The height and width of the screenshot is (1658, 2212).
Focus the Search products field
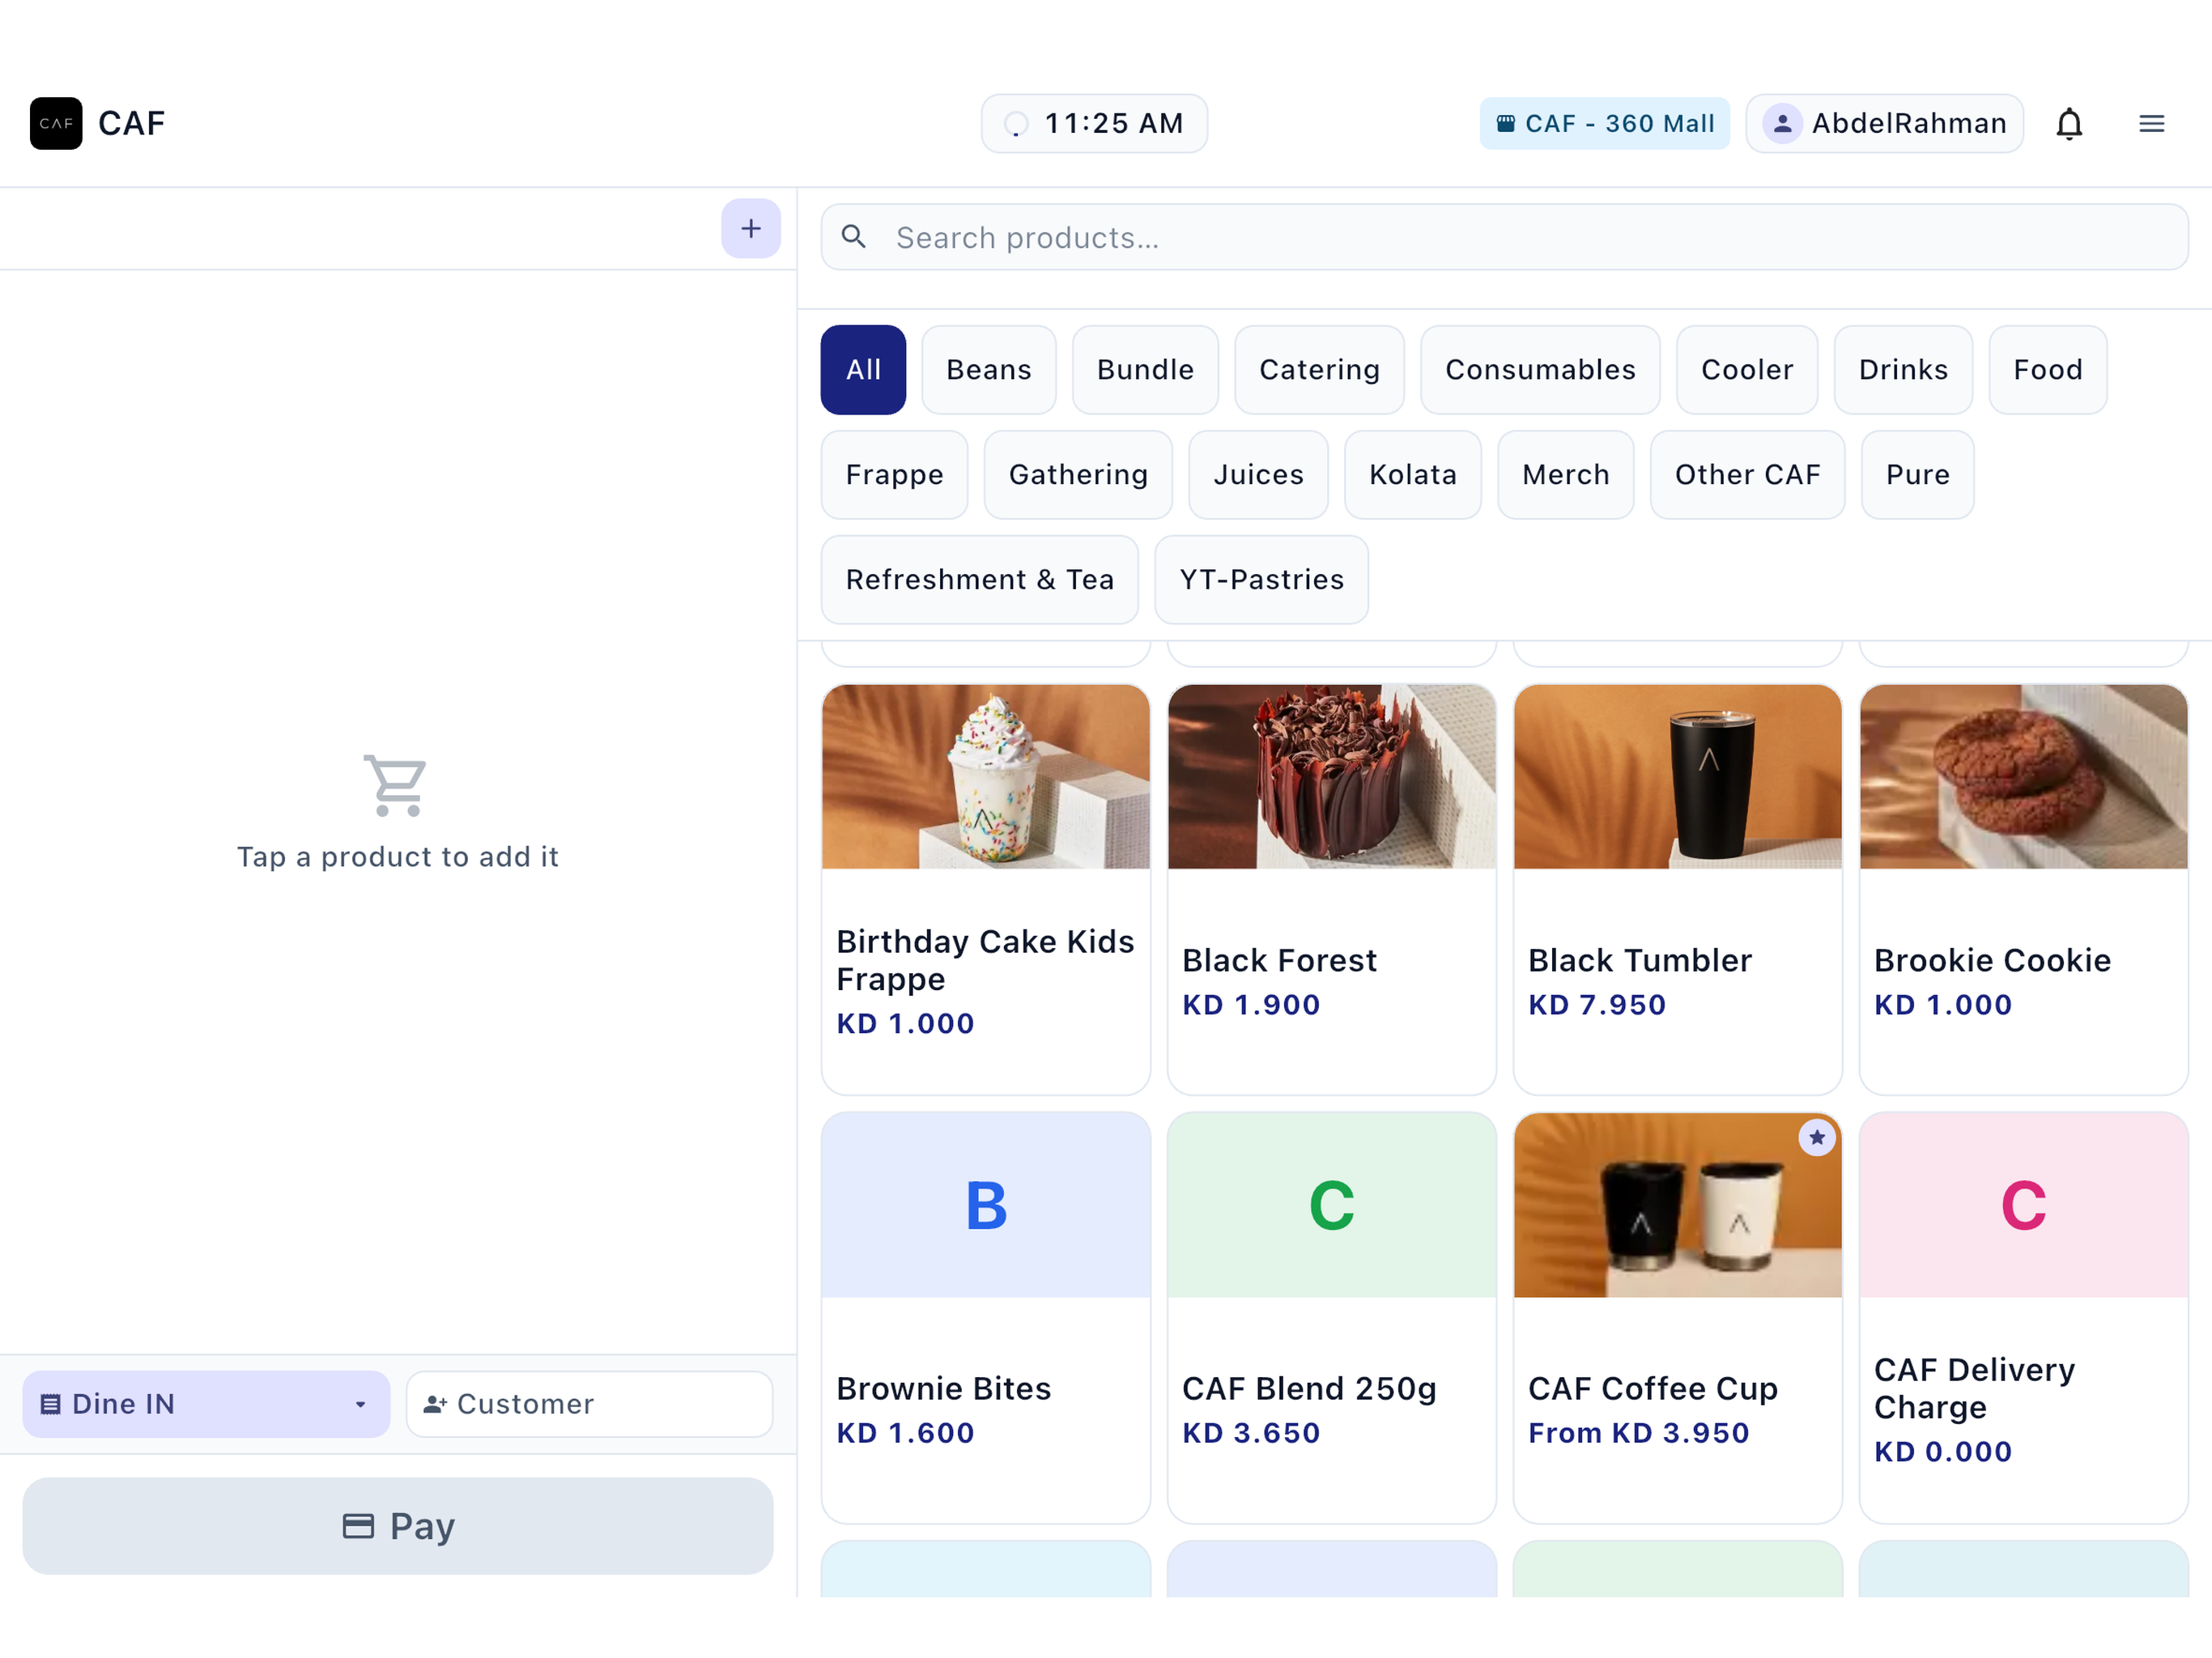coord(1504,237)
